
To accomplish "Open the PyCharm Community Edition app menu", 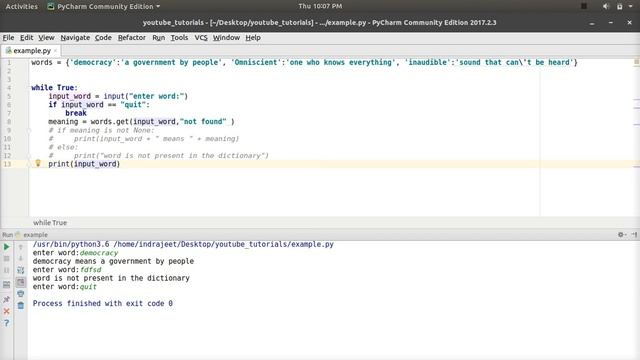I will (104, 6).
